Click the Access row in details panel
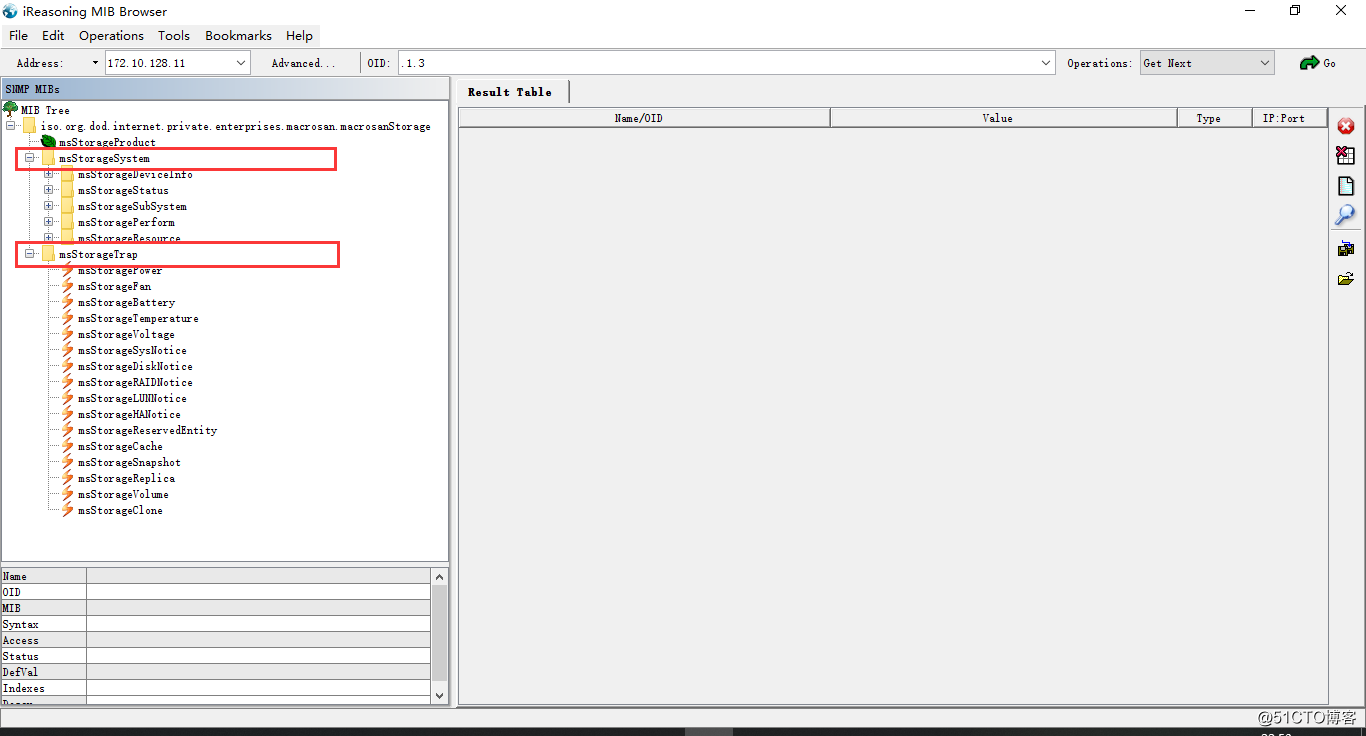 [216, 640]
